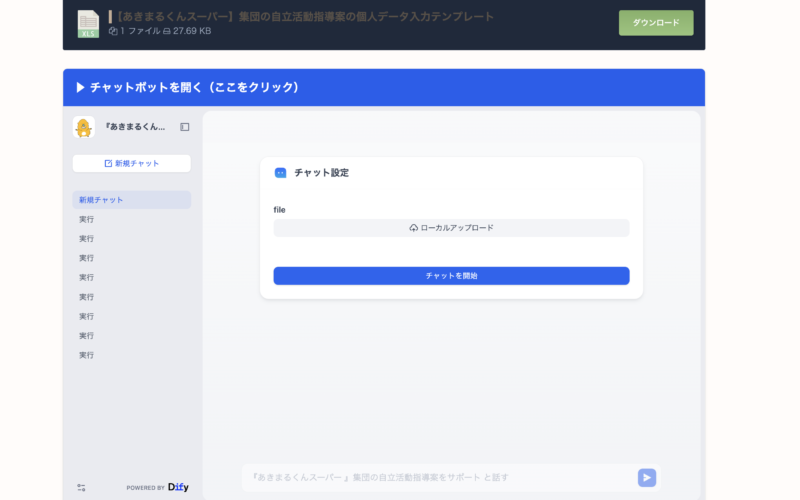Focus the chat message input field

click(x=435, y=478)
